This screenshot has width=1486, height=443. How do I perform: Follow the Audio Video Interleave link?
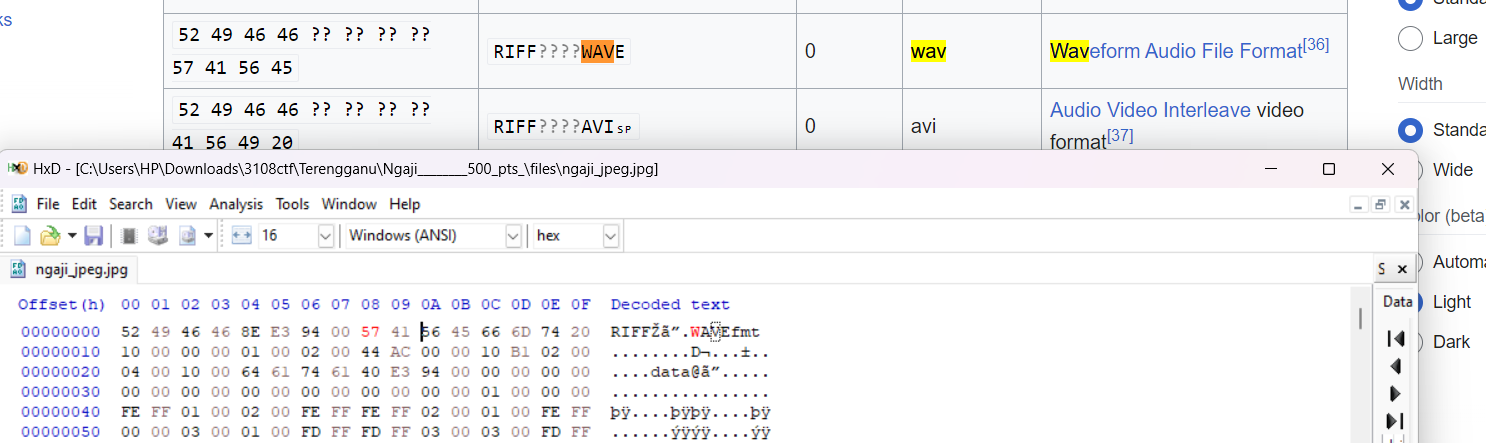pos(1150,110)
